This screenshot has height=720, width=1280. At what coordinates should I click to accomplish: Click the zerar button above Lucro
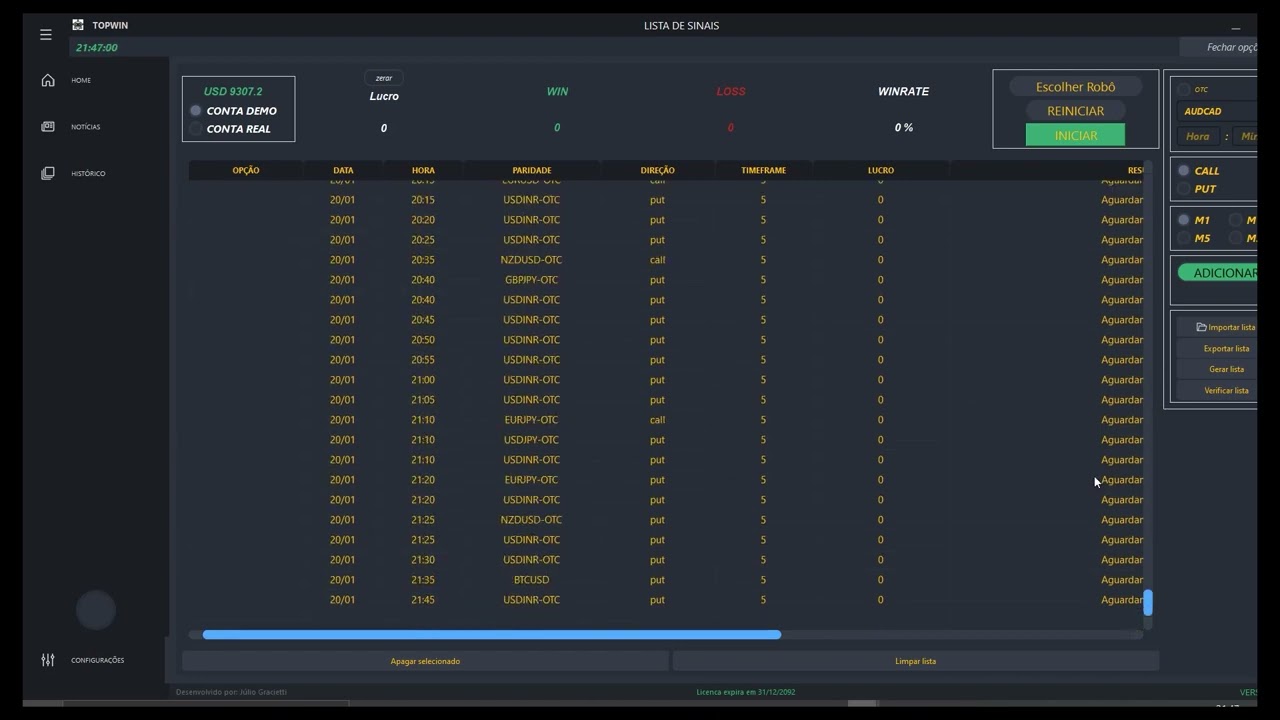click(x=384, y=78)
